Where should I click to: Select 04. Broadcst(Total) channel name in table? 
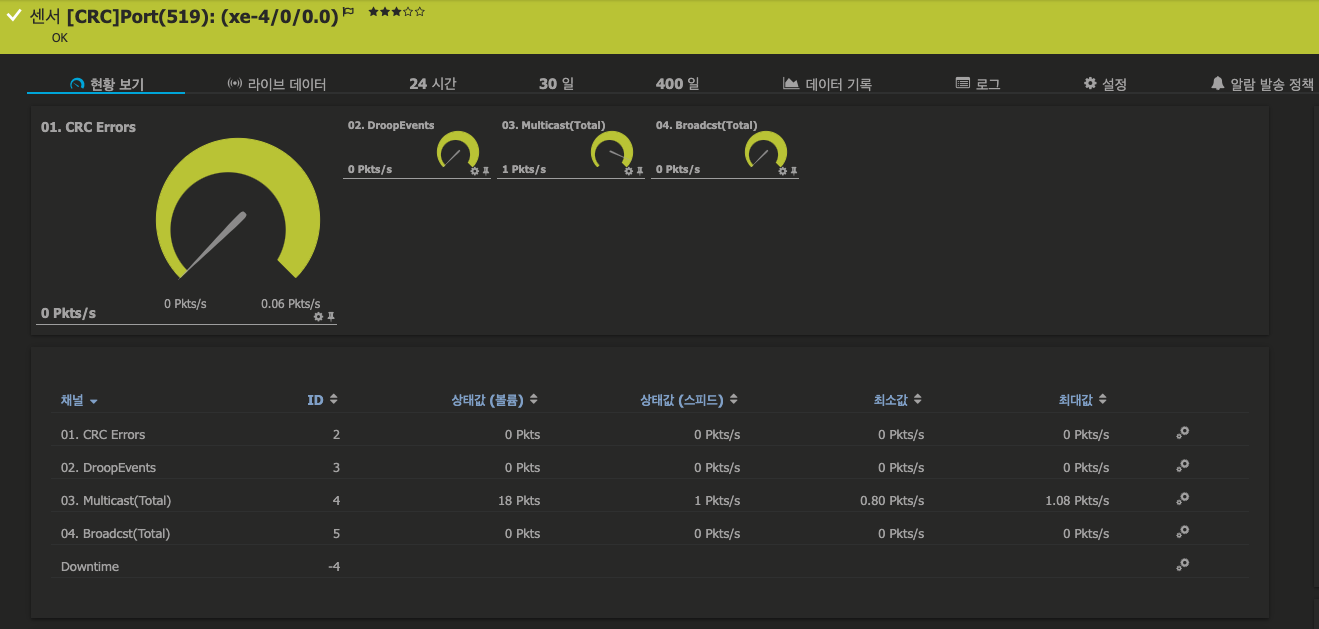tap(115, 534)
